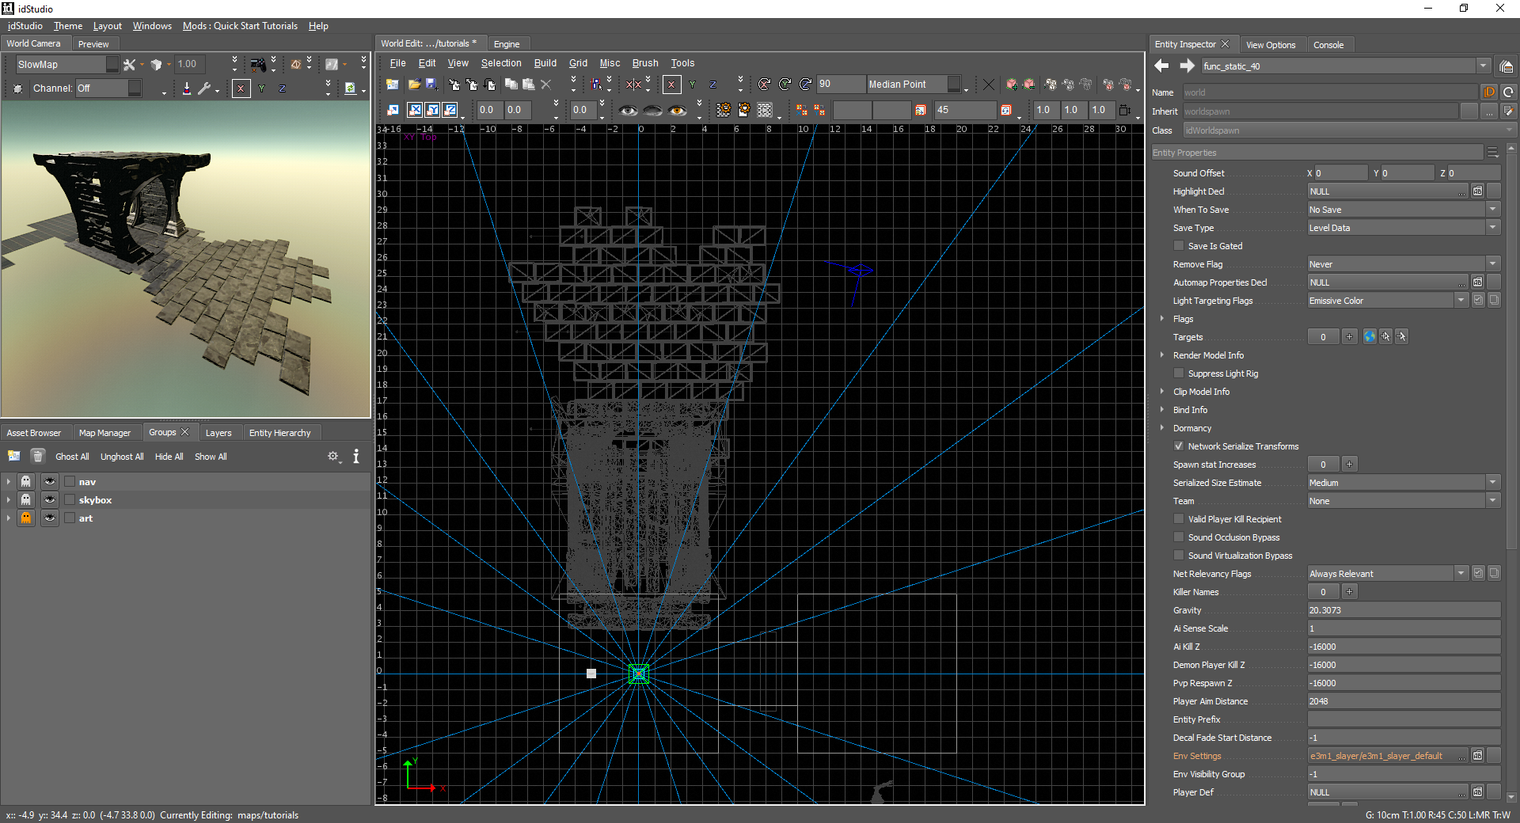Expand the skybox group tree arrow
The image size is (1520, 823).
pyautogui.click(x=9, y=500)
